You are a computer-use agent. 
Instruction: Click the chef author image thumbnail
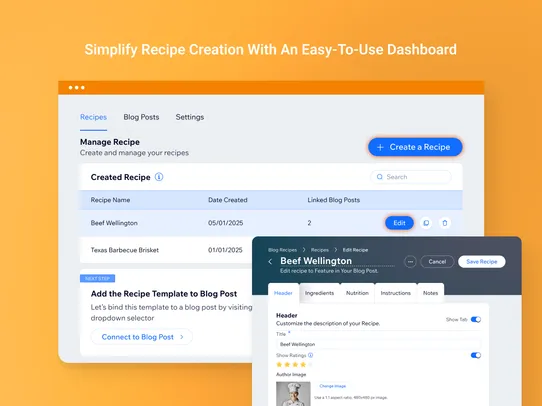(293, 394)
